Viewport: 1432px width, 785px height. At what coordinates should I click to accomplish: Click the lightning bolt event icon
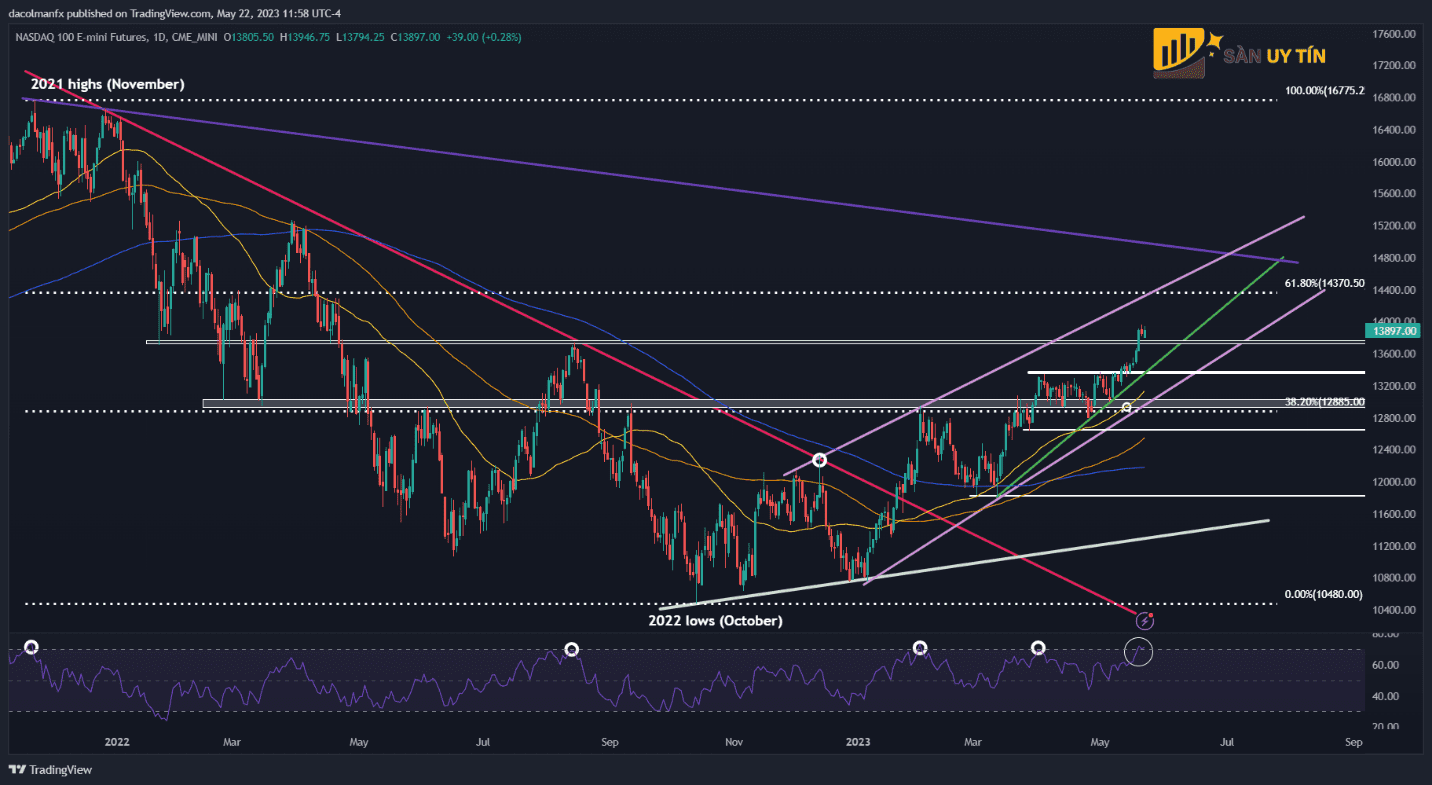point(1145,621)
